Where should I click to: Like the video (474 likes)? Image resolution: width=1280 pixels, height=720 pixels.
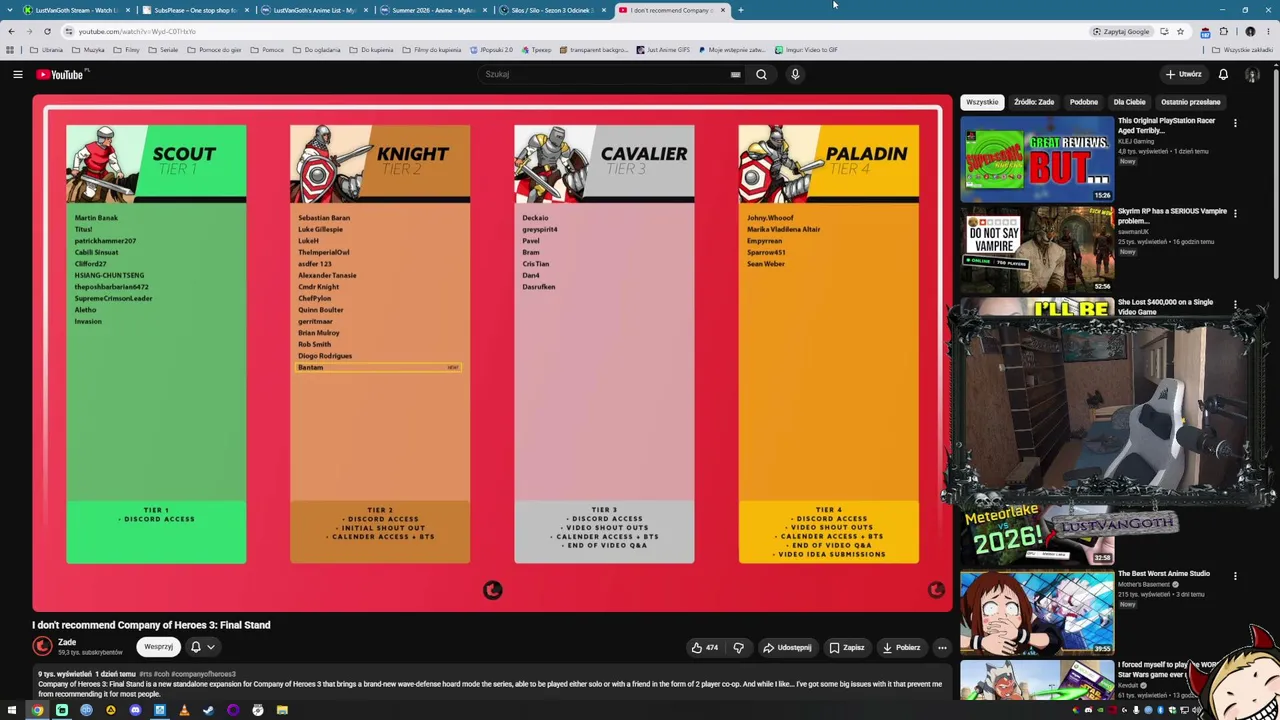(x=704, y=647)
